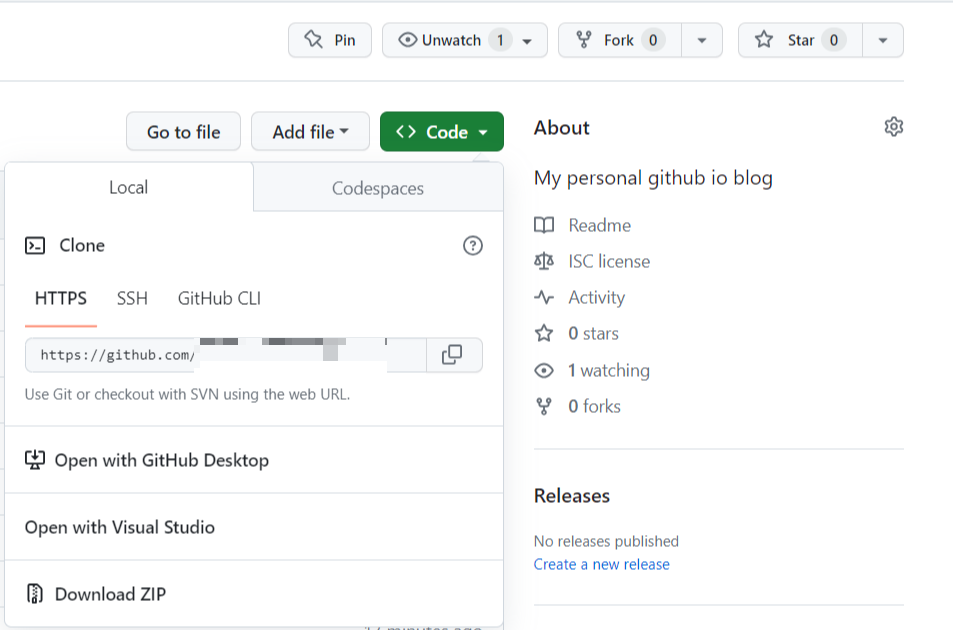The image size is (953, 630).
Task: Click the forks network icon
Action: (544, 406)
